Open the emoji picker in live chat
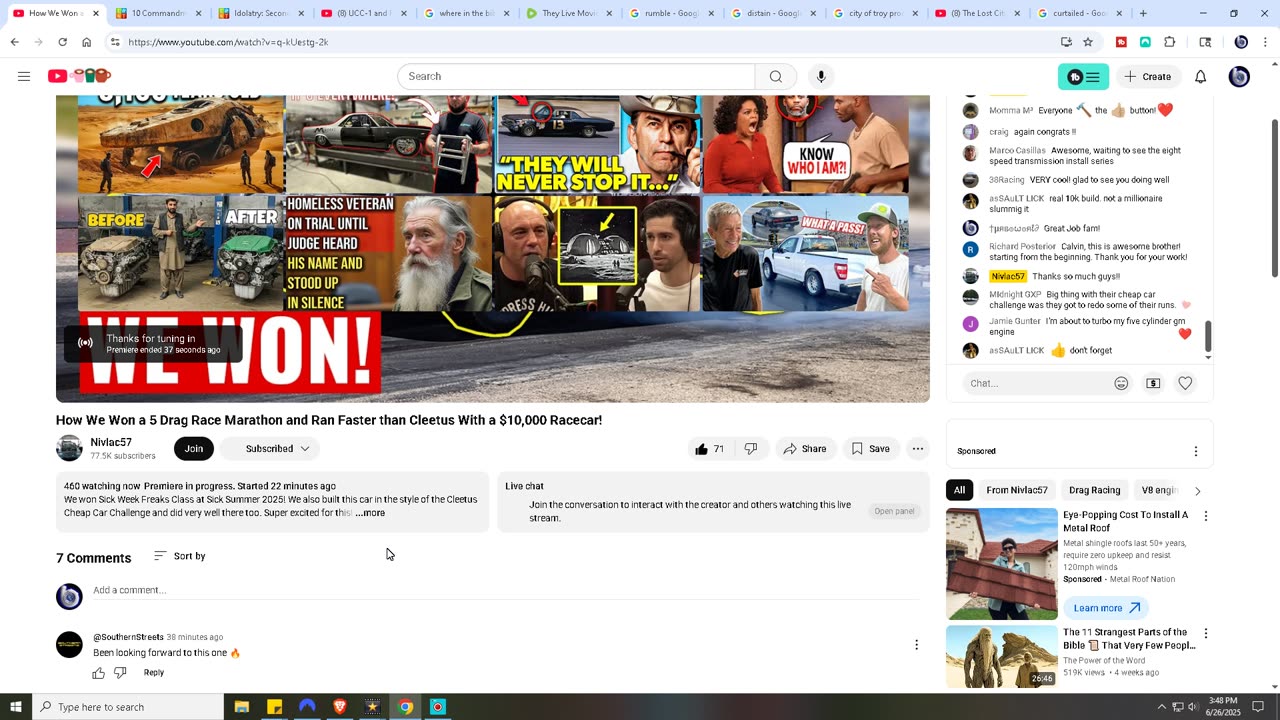 pyautogui.click(x=1121, y=383)
